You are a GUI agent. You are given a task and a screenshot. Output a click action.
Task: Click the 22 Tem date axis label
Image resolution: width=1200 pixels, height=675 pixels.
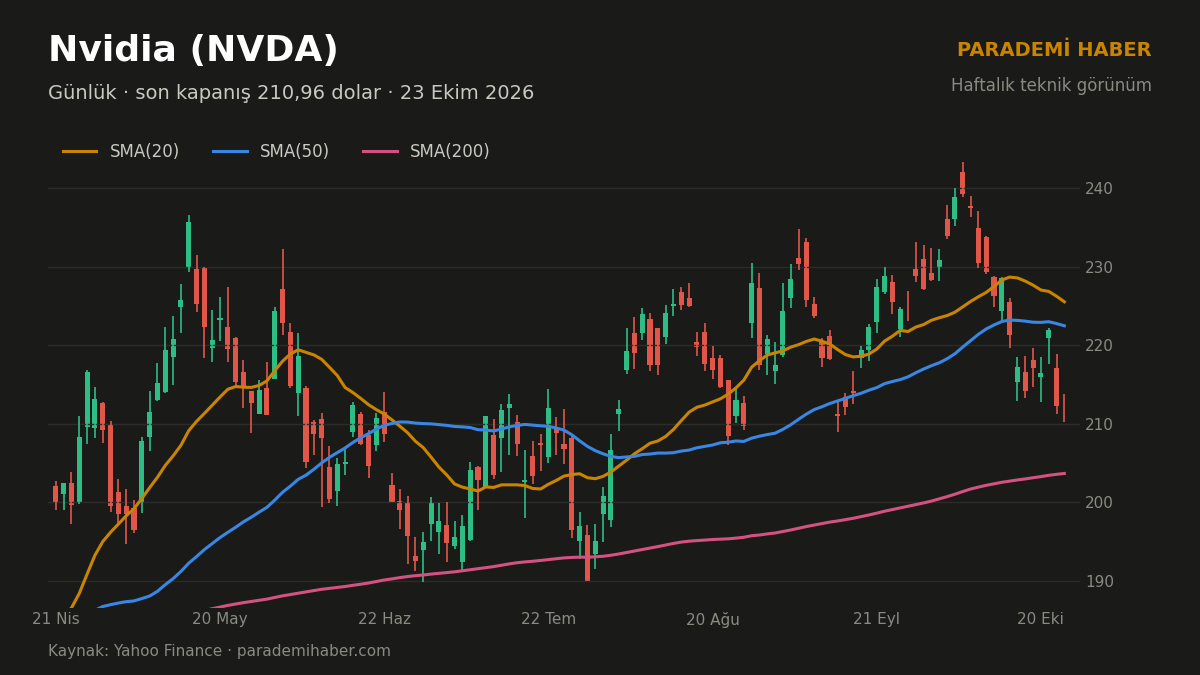tap(548, 619)
